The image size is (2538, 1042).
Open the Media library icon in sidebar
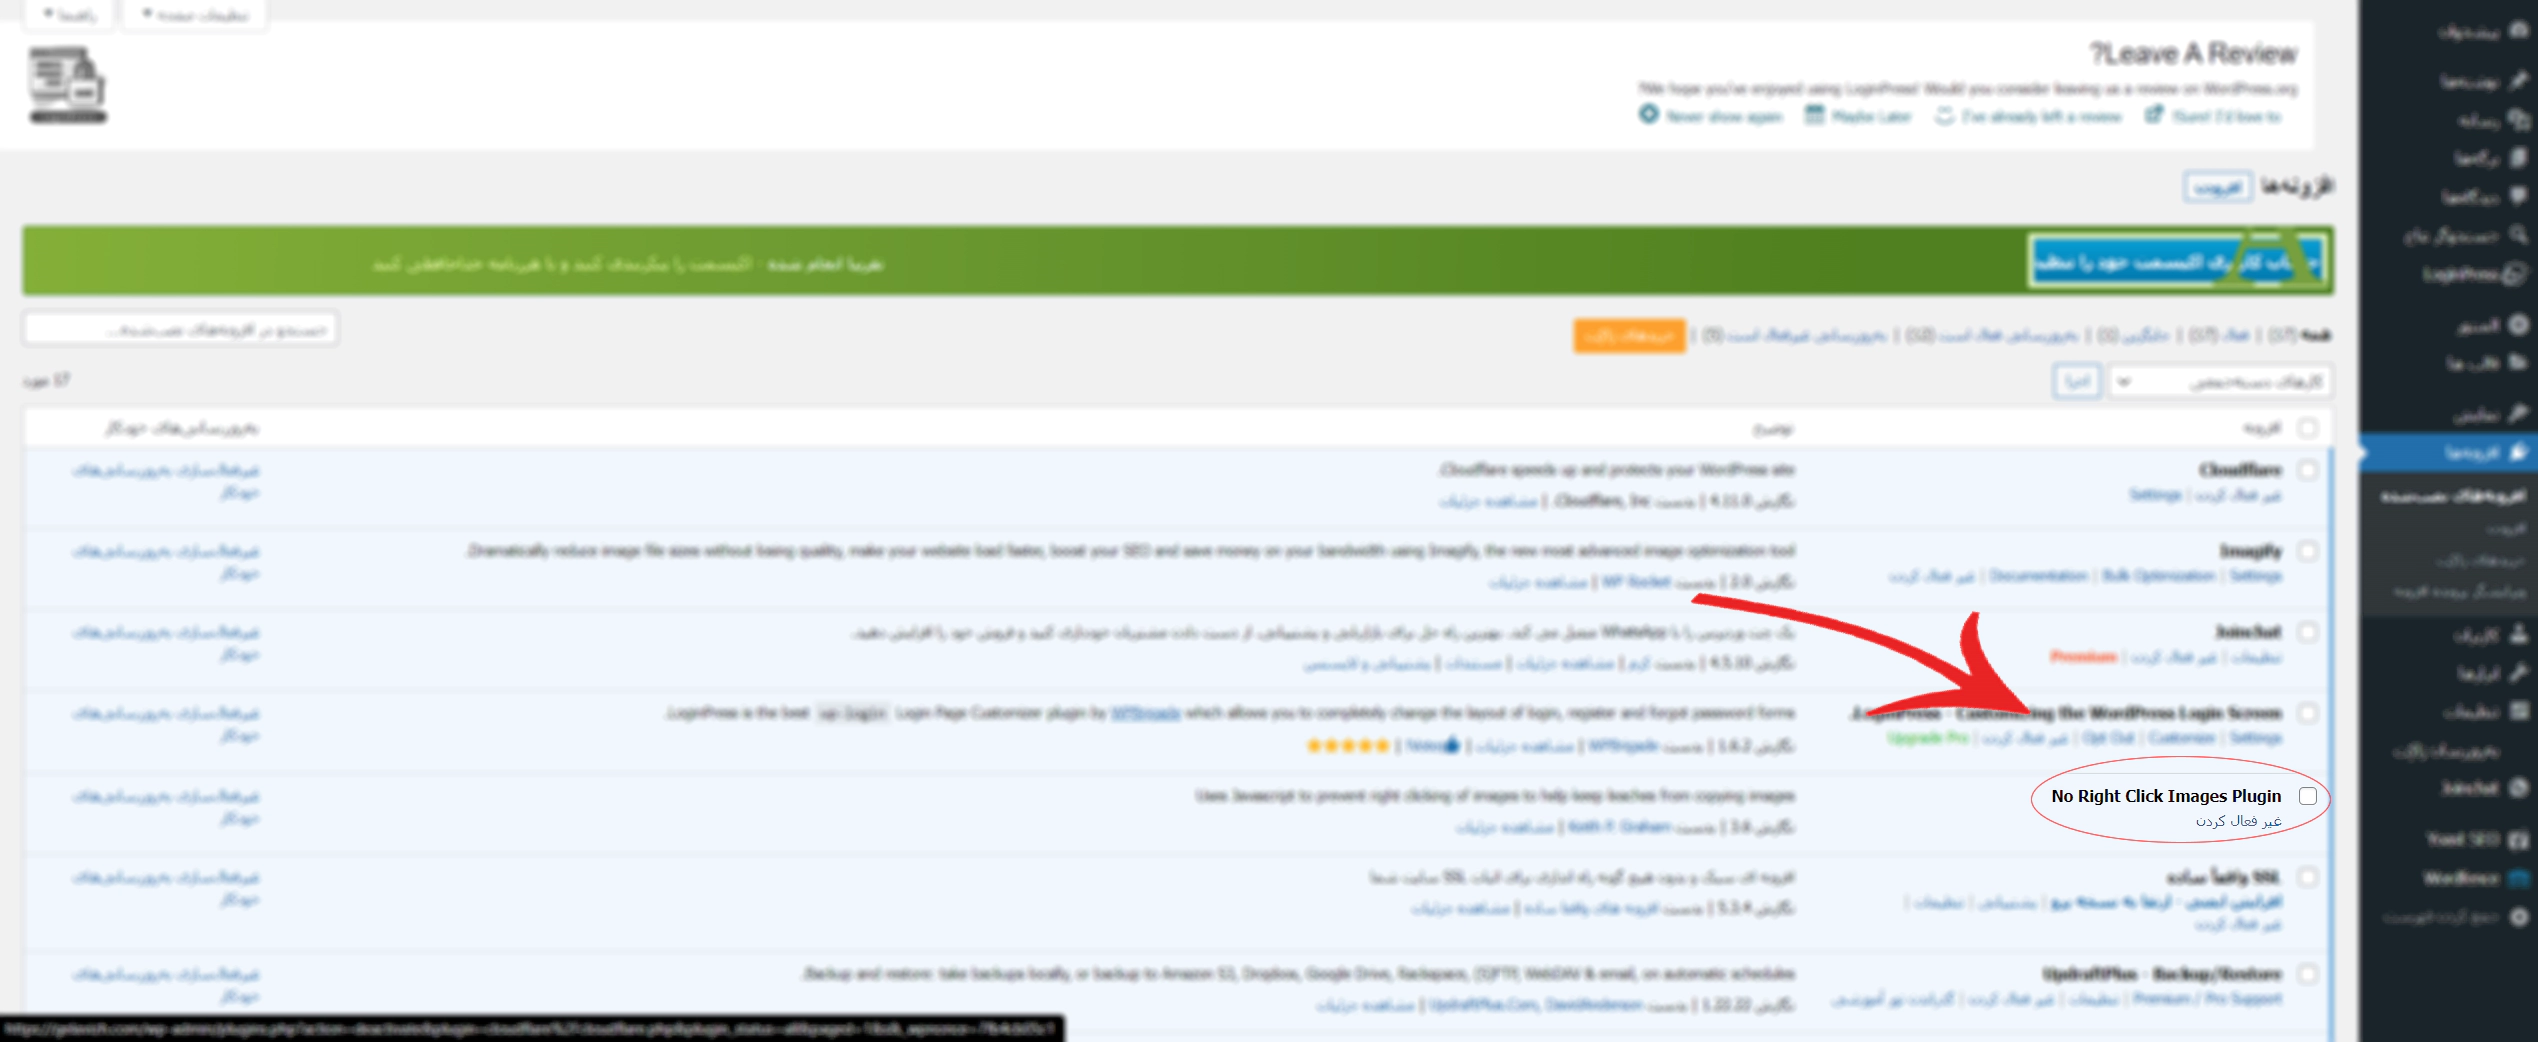click(2519, 120)
